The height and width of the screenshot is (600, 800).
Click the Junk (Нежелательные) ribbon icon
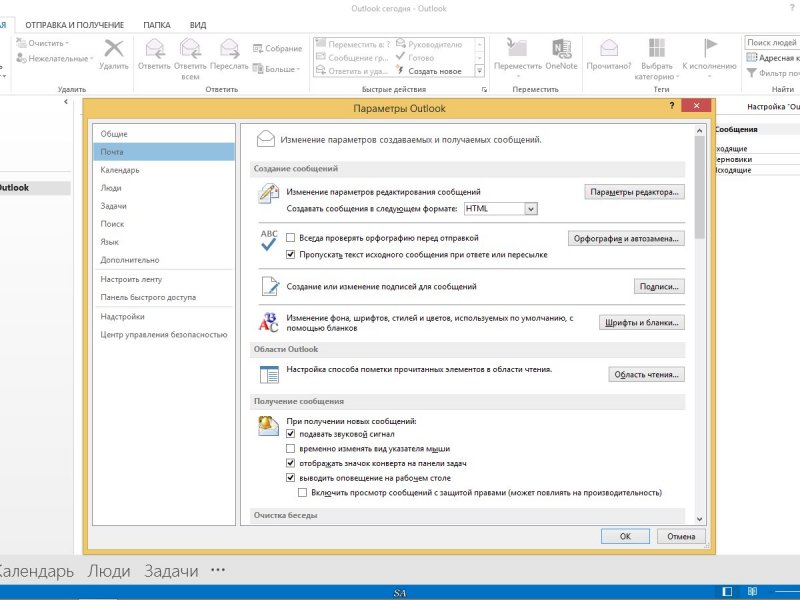tap(21, 58)
